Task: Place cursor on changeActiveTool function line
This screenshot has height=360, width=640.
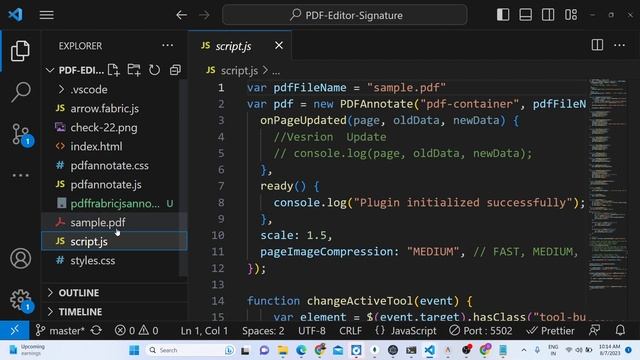Action: 359,301
